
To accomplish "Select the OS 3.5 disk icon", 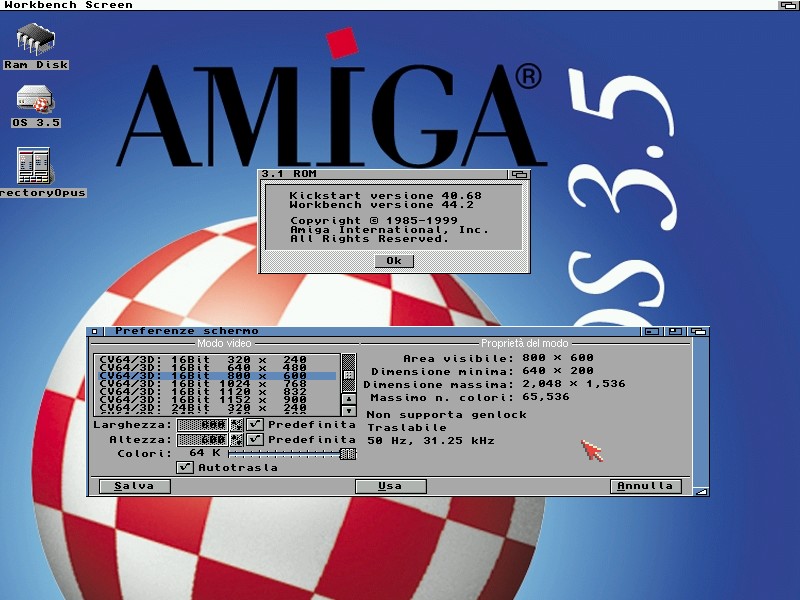I will (x=36, y=101).
